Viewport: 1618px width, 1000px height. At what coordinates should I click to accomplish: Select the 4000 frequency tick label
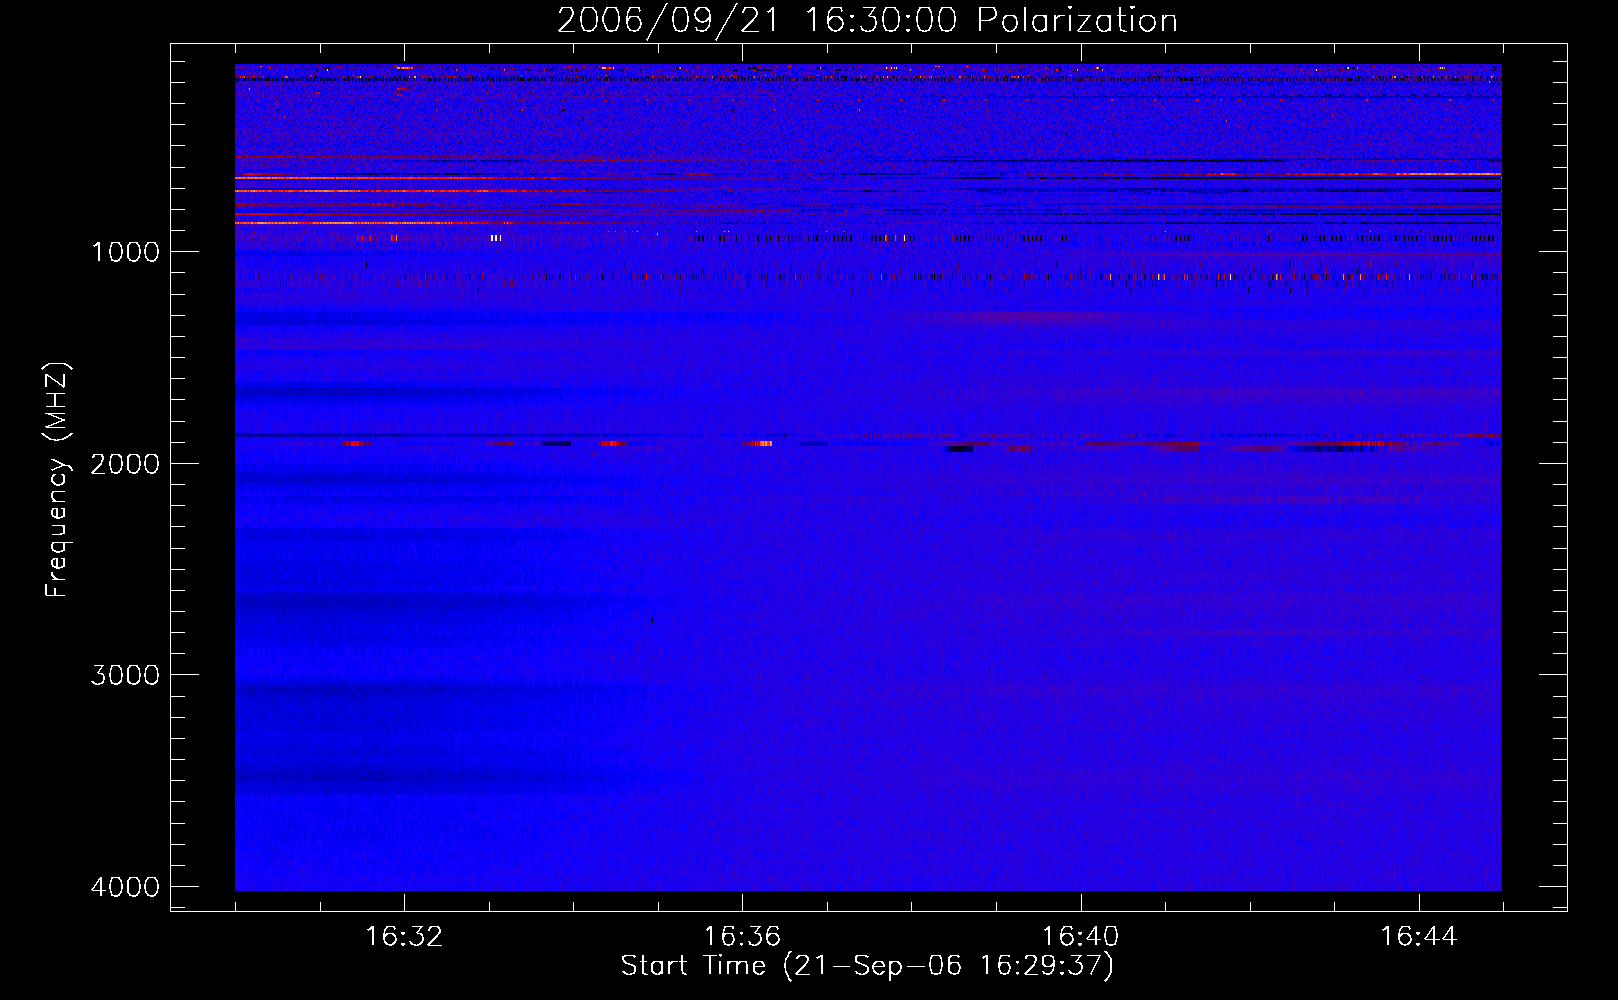click(125, 887)
